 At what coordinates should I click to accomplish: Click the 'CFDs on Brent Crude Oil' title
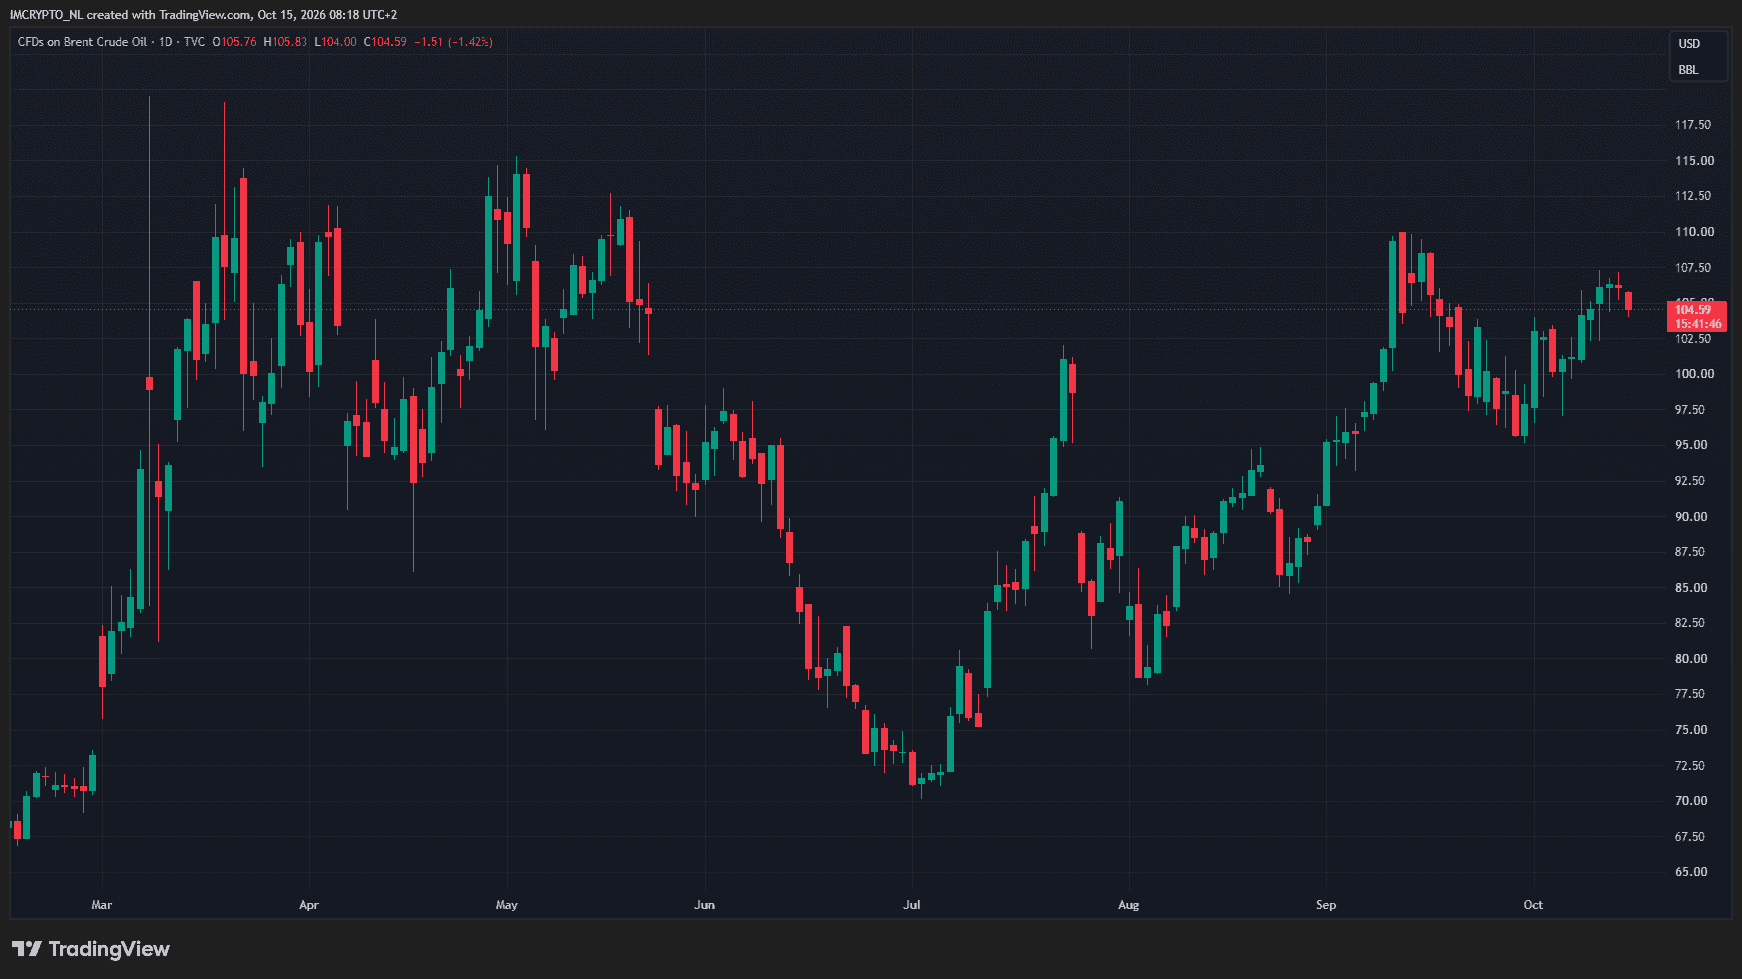coord(82,42)
